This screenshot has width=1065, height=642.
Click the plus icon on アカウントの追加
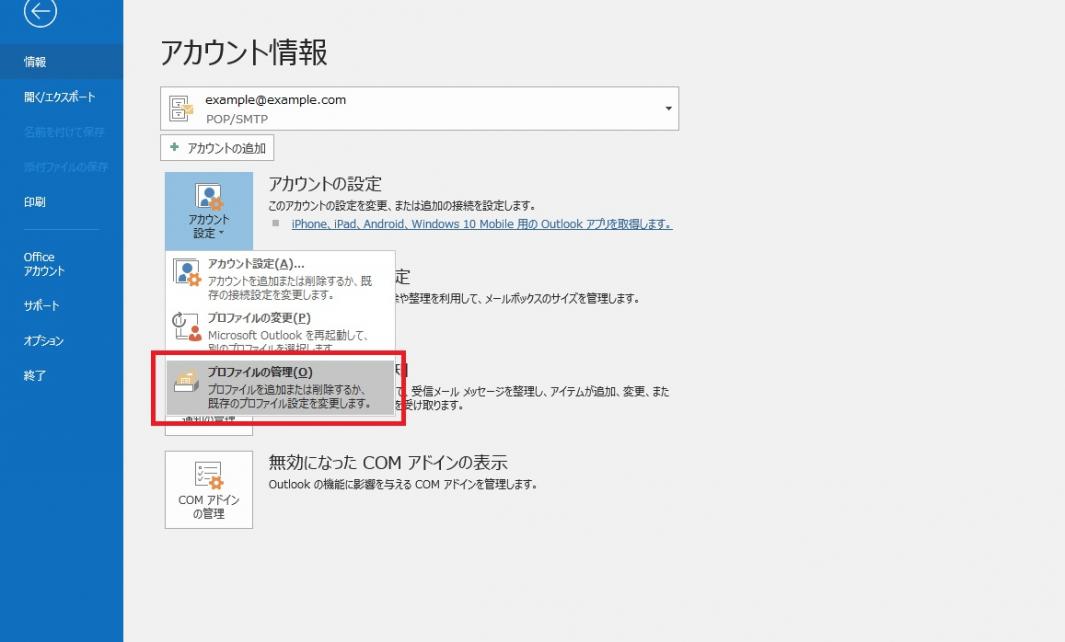pos(176,148)
